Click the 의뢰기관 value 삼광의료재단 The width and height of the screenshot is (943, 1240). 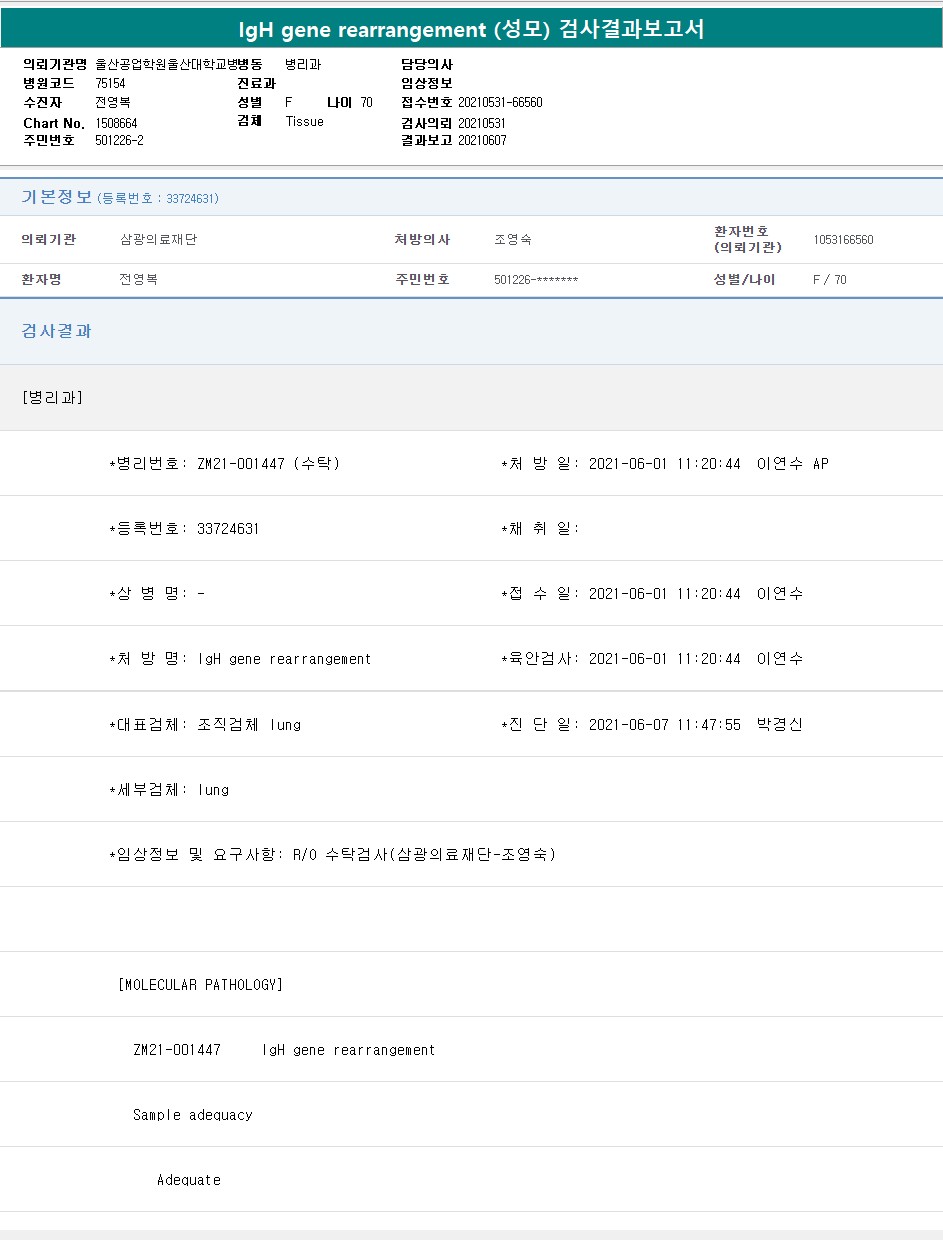tap(159, 240)
